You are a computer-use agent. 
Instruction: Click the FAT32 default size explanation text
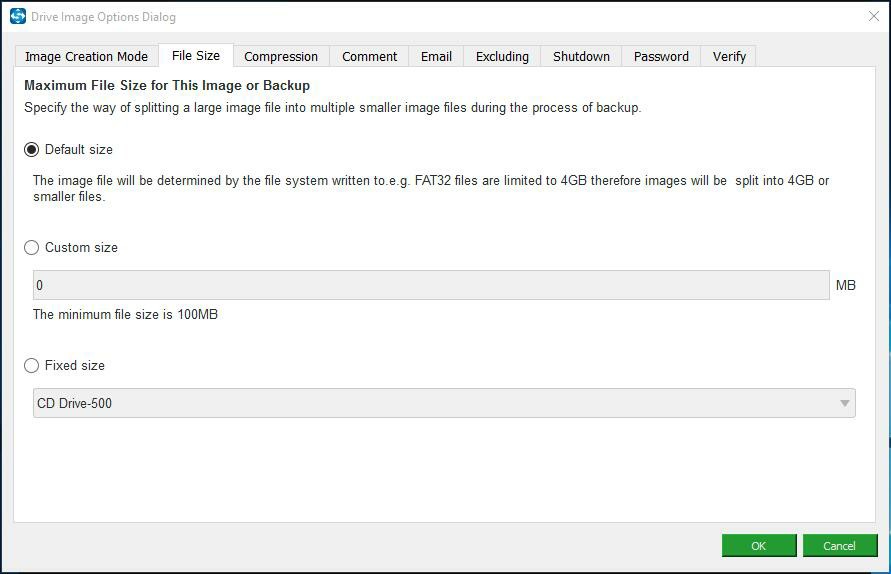431,188
